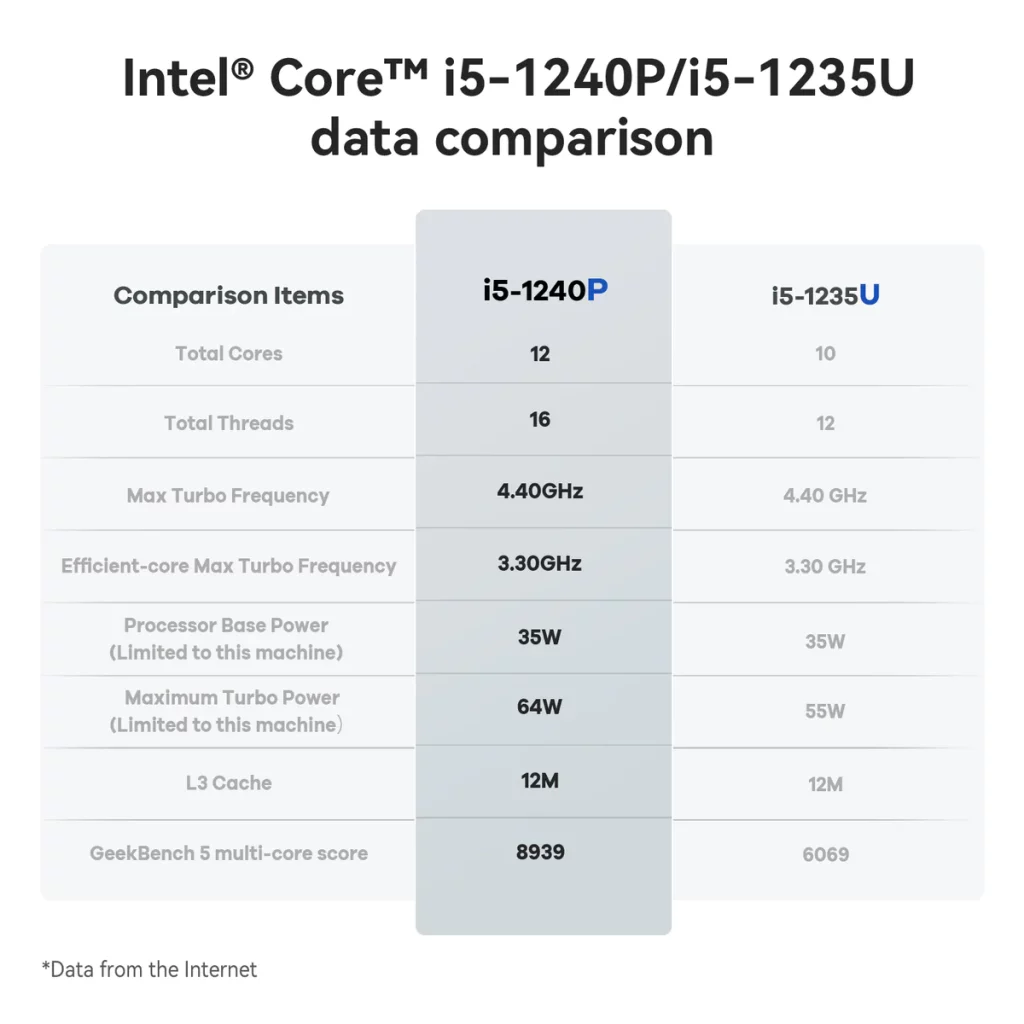
Task: Click the 55W turbo power value
Action: coord(825,711)
